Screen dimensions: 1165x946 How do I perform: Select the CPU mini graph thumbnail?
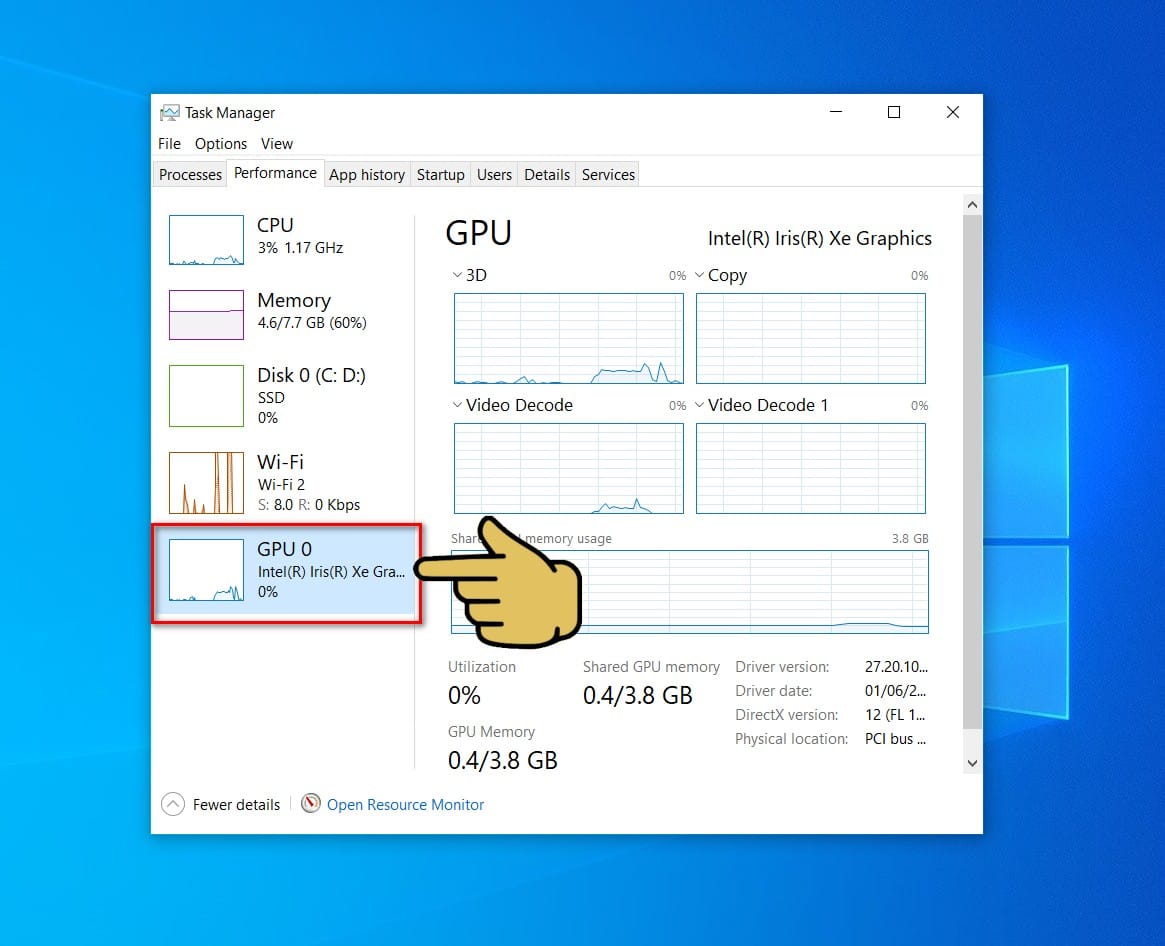pyautogui.click(x=206, y=240)
